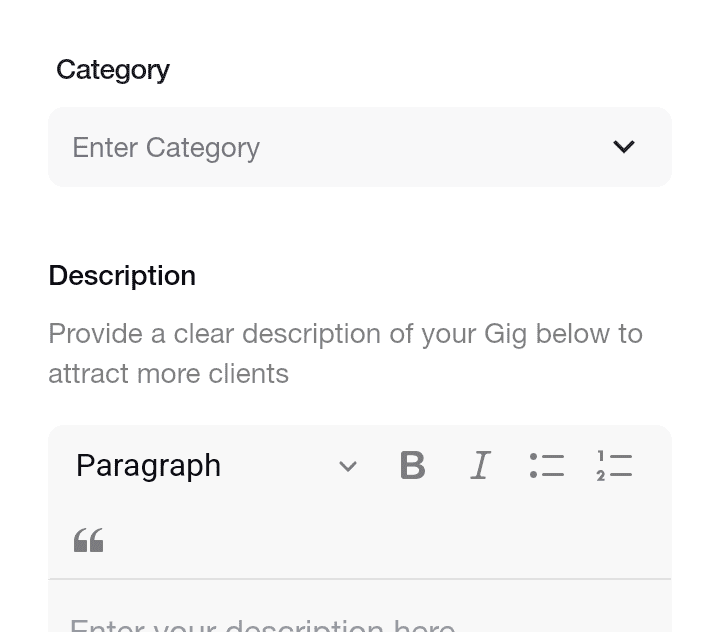Click the 'Enter Category' placeholder text
Image resolution: width=720 pixels, height=632 pixels.
[166, 148]
